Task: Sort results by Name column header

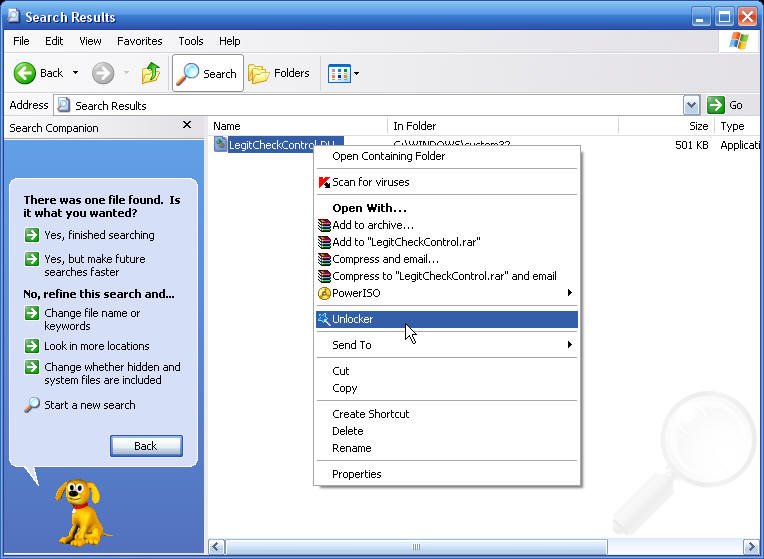Action: pos(297,126)
